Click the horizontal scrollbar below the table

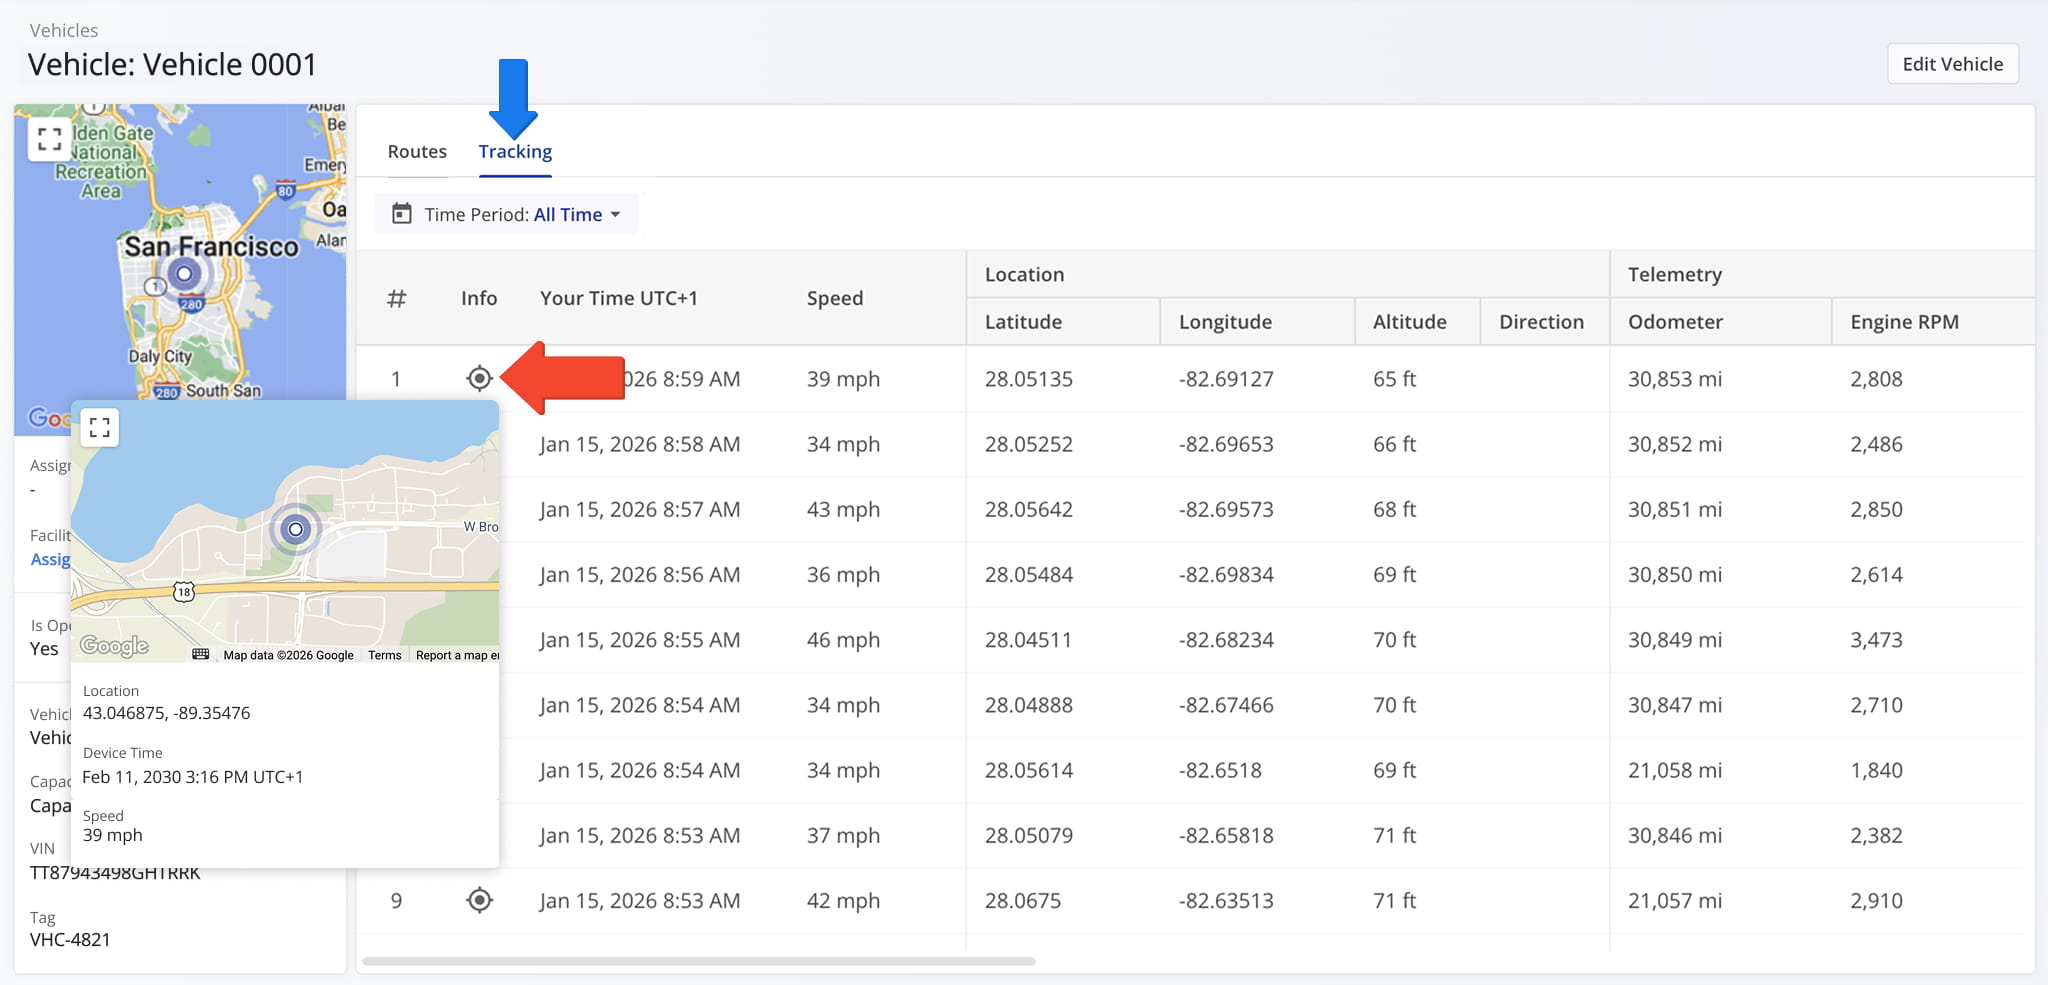[698, 961]
